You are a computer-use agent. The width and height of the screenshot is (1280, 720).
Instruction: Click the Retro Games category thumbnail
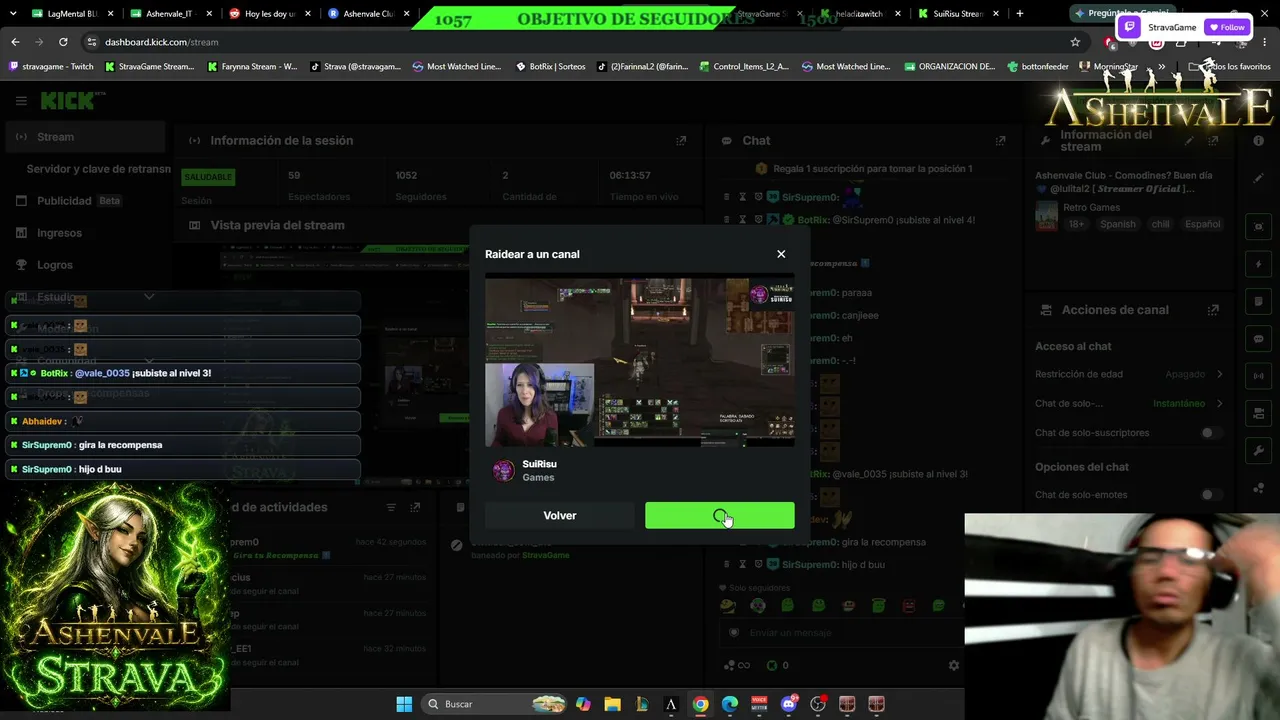pyautogui.click(x=1046, y=216)
